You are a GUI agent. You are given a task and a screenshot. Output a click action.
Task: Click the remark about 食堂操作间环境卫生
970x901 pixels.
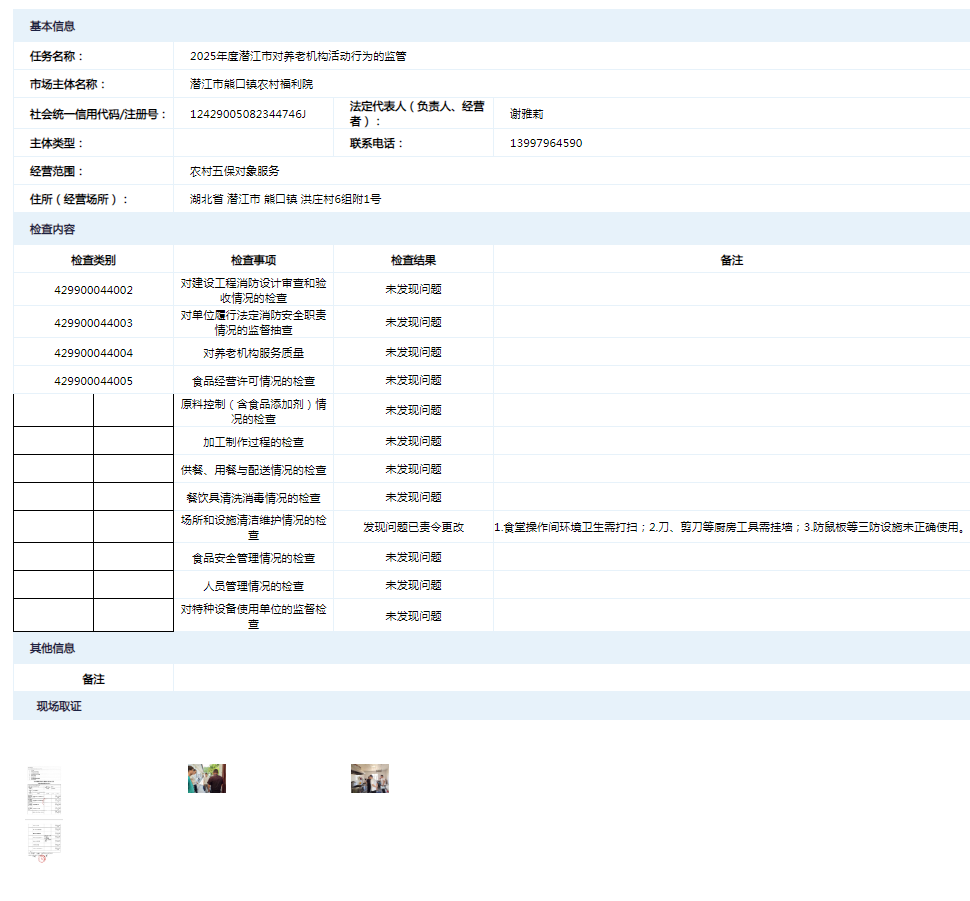coord(730,527)
